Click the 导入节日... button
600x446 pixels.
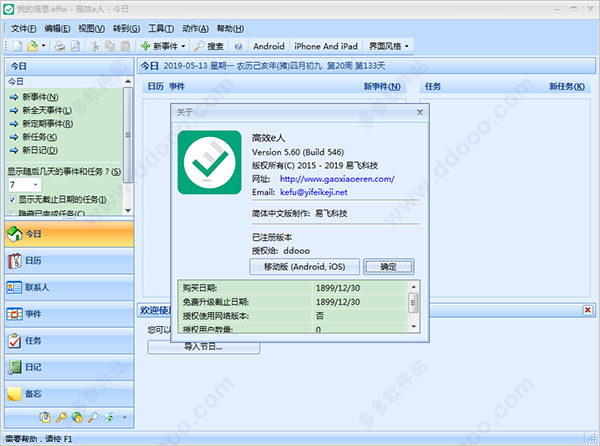point(204,347)
